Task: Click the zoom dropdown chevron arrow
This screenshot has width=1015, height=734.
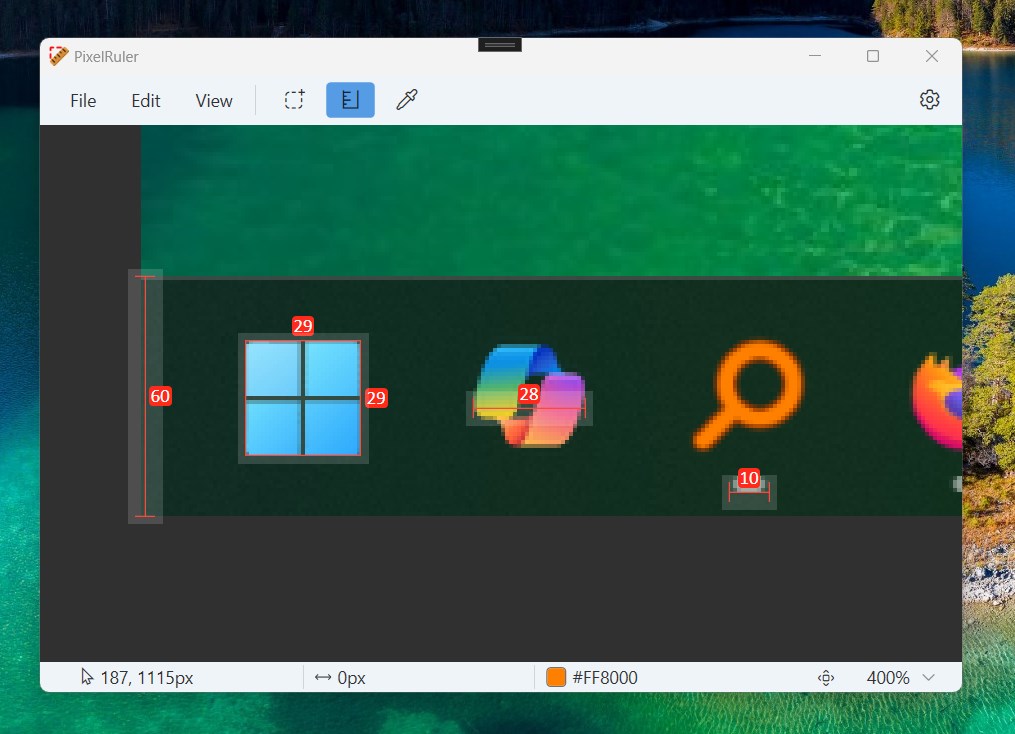Action: pos(929,678)
